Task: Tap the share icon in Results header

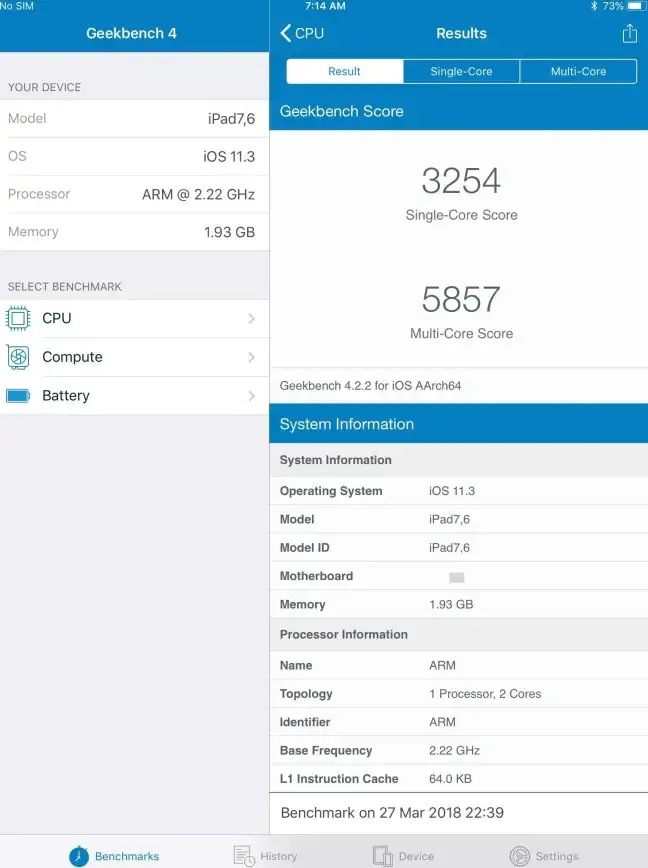Action: click(x=629, y=33)
